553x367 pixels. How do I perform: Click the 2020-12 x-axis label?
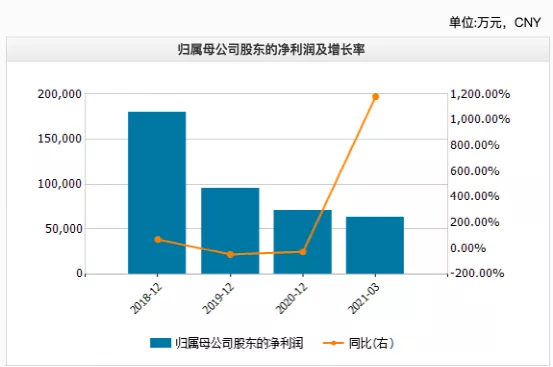tap(291, 298)
